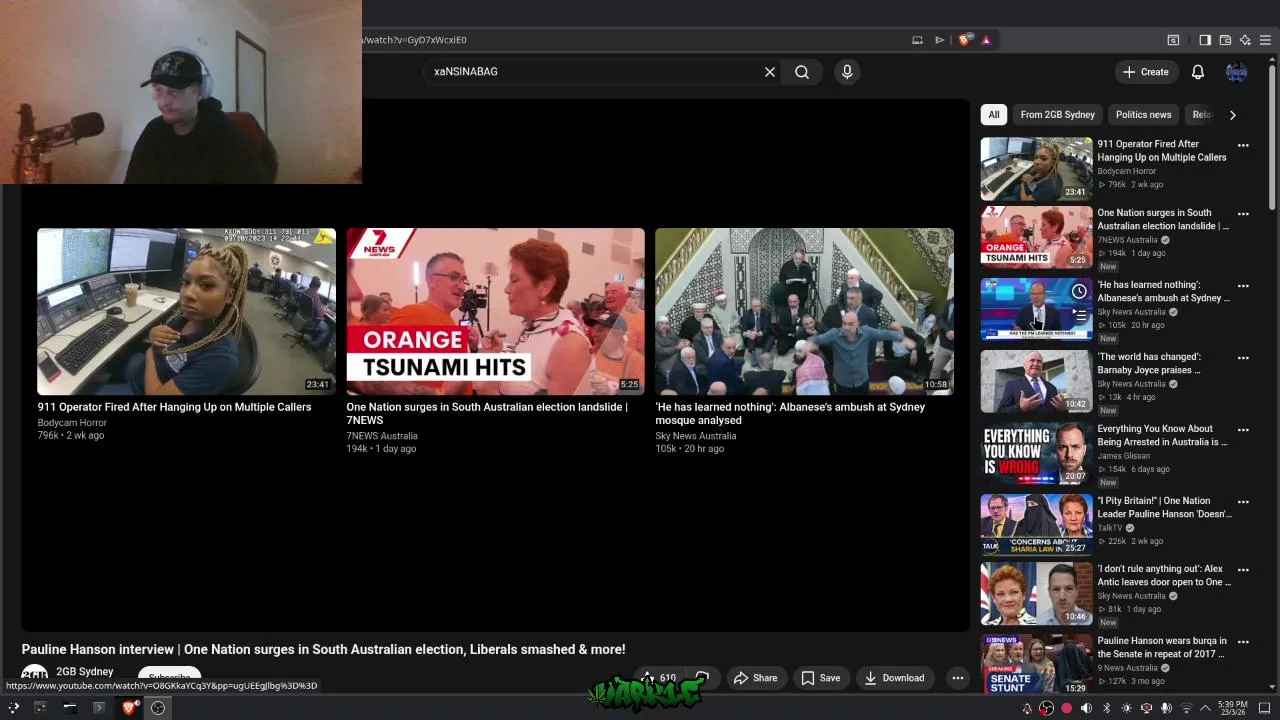Click the send page arrow icon in address bar
This screenshot has height=720, width=1280.
coord(939,40)
